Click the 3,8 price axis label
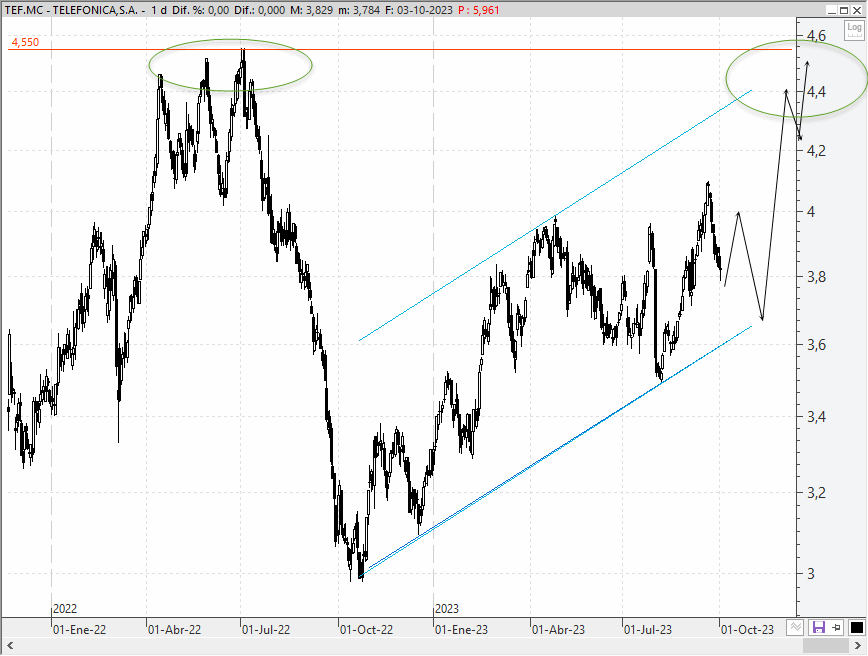 click(816, 277)
